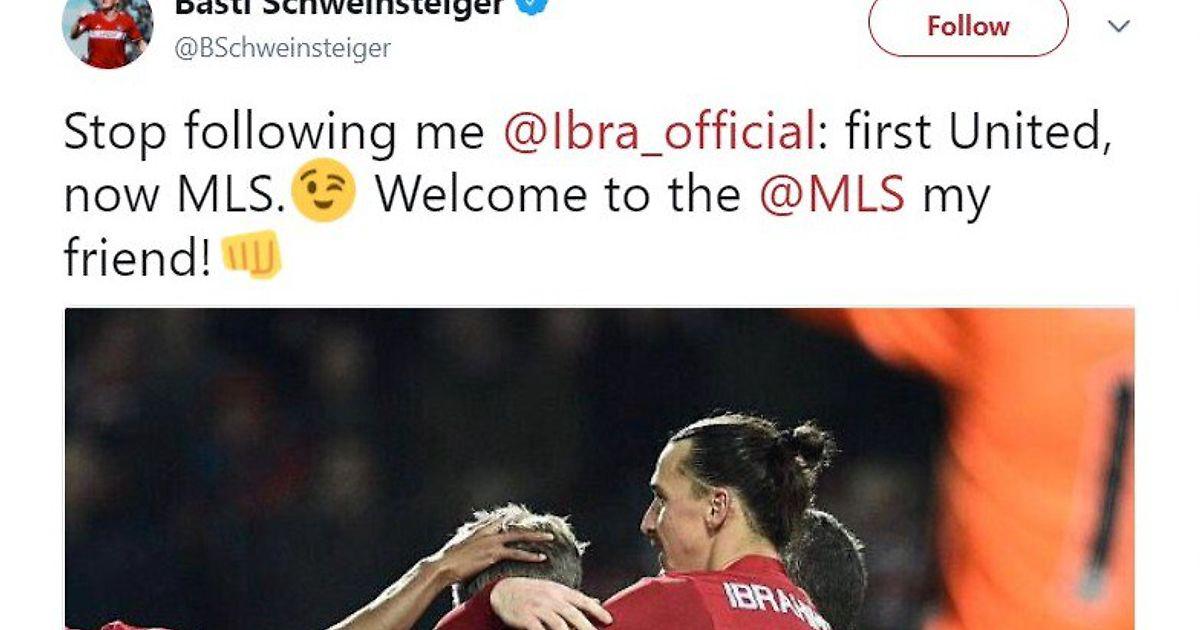Click the fist bump emoji
Viewport: 1200px width, 630px height.
click(250, 255)
